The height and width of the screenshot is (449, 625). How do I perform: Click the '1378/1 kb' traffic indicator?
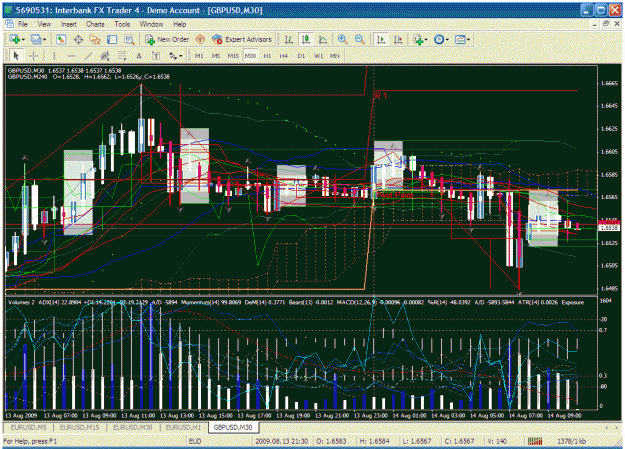click(x=572, y=441)
